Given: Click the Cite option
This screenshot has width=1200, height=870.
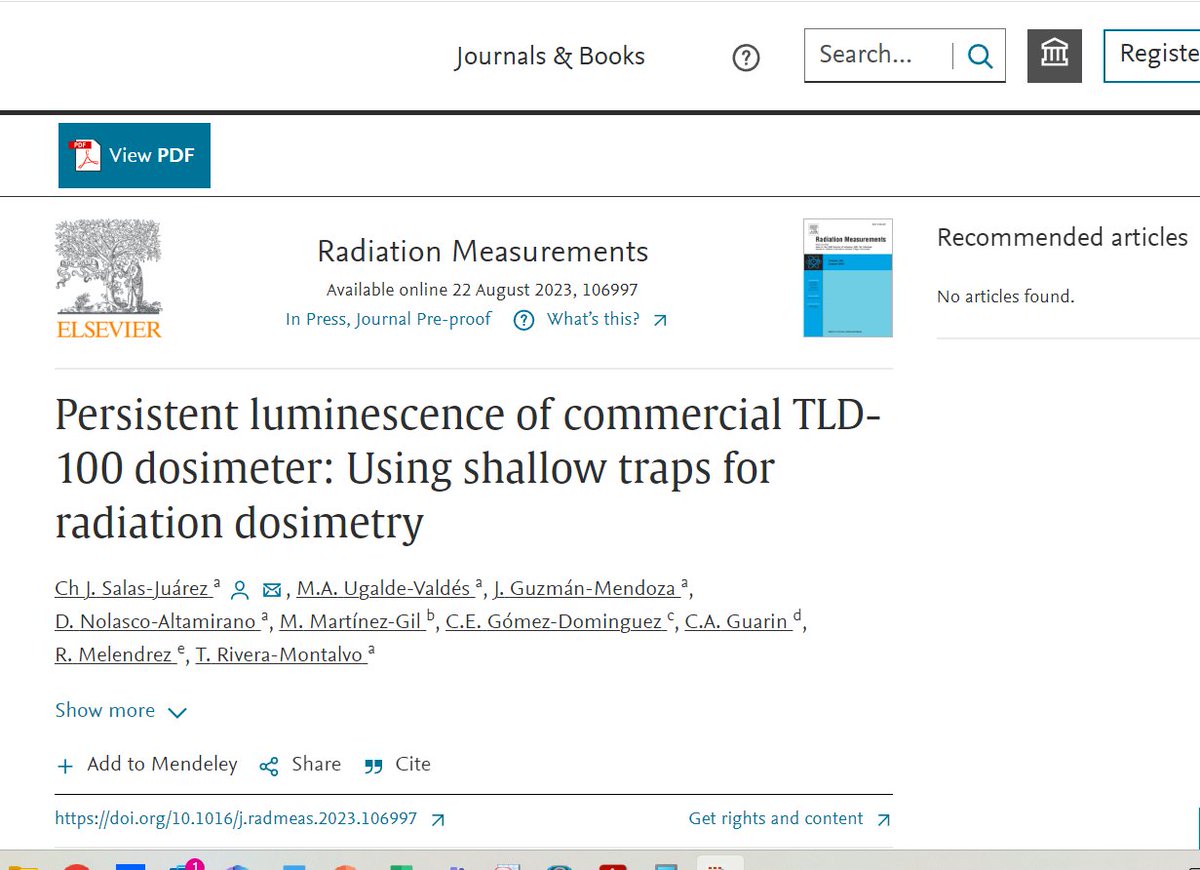Looking at the screenshot, I should coord(398,765).
